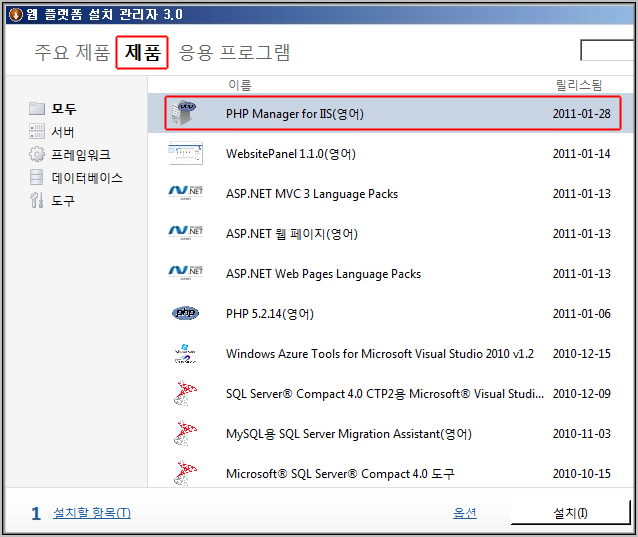Click the ASP.NET MVC 3 Language Packs icon
This screenshot has width=638, height=537.
186,192
